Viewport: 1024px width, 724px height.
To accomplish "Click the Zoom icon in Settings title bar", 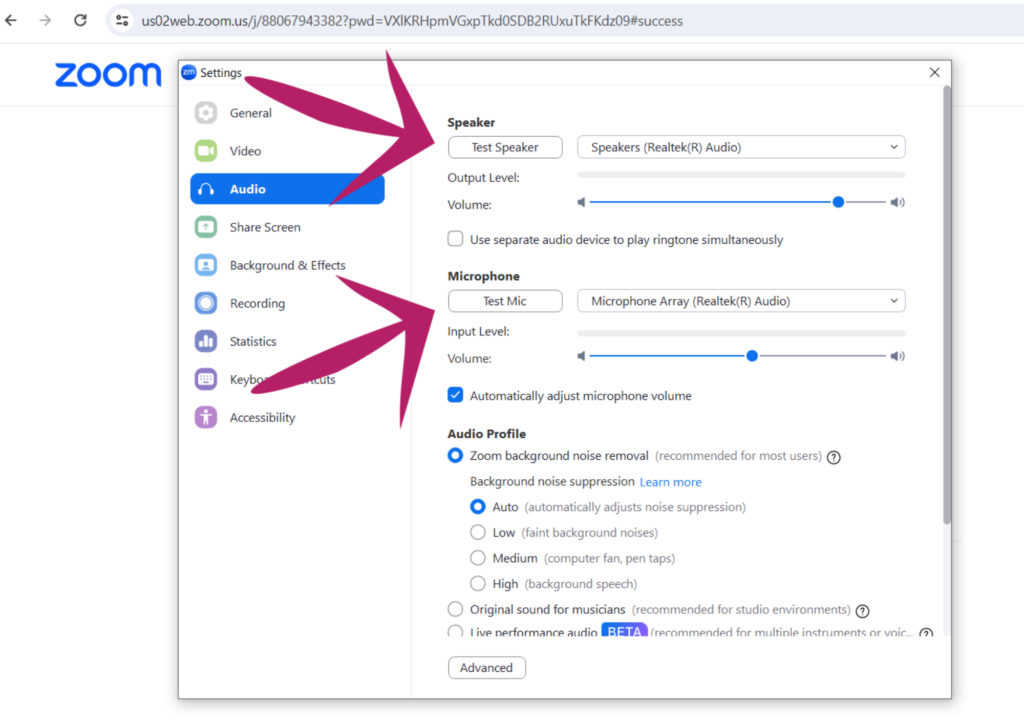I will click(x=189, y=72).
